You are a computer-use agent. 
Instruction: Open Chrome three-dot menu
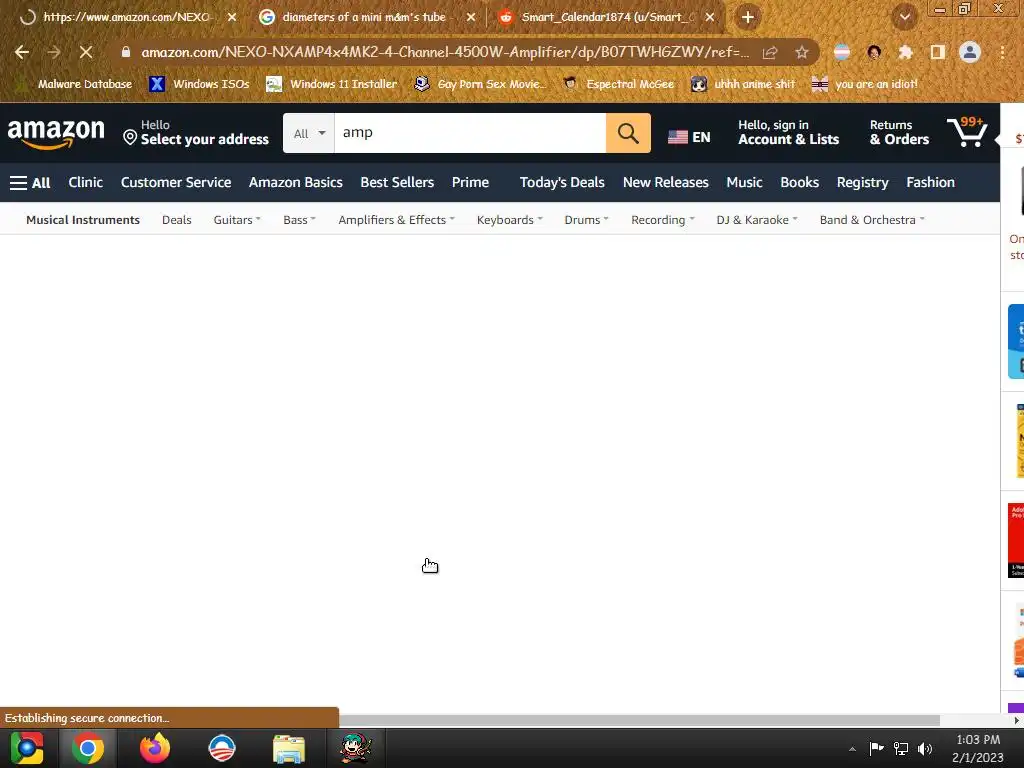1002,52
